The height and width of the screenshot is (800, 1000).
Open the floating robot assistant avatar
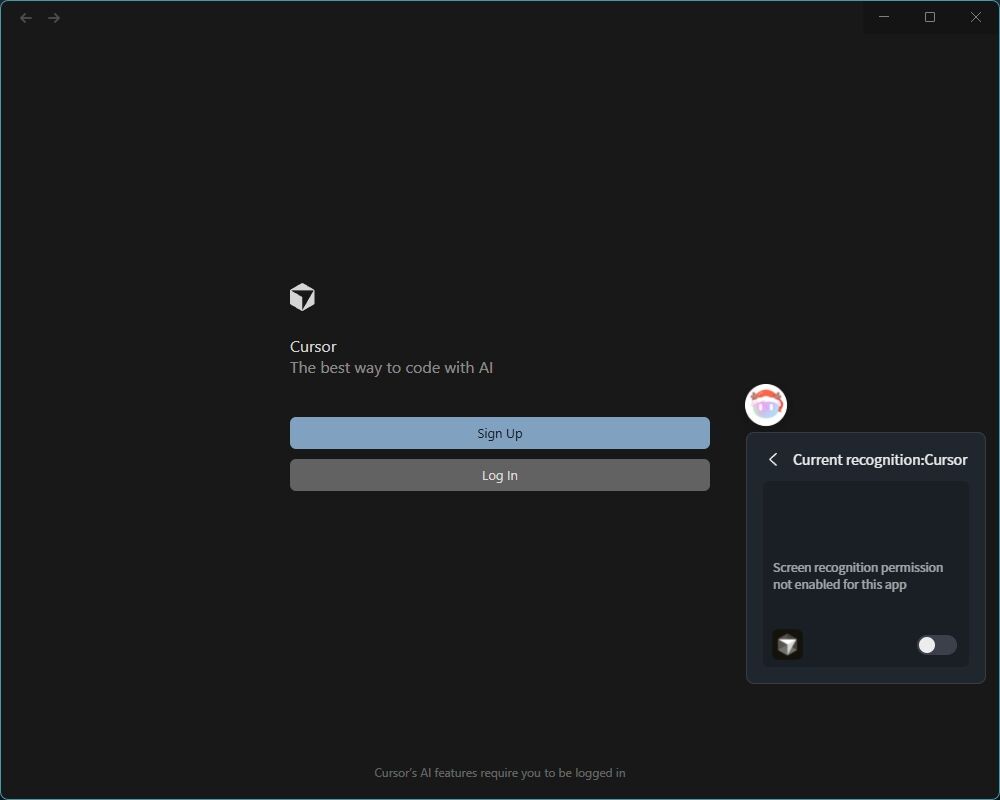point(766,405)
